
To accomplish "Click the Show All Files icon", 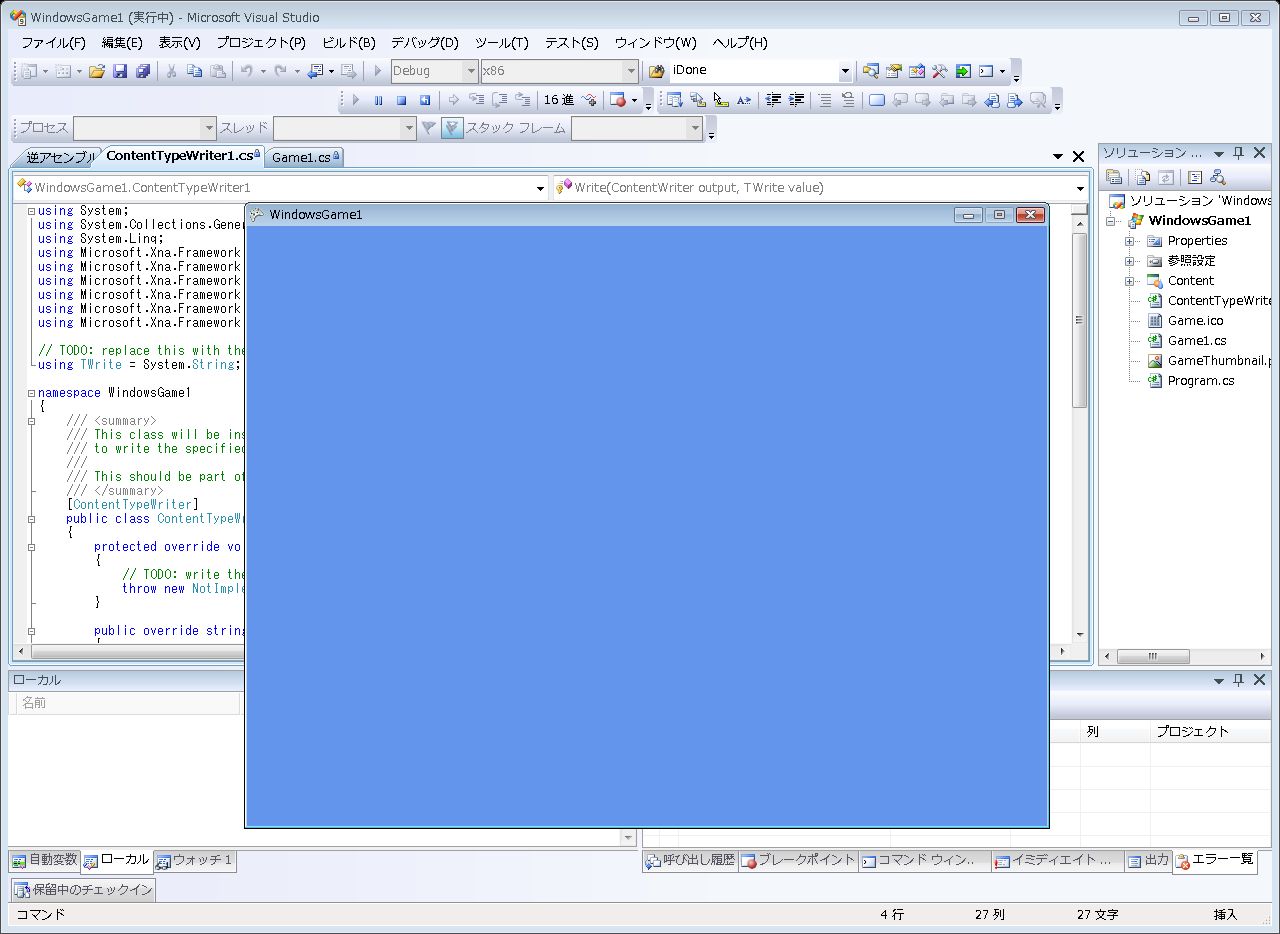I will point(1142,177).
